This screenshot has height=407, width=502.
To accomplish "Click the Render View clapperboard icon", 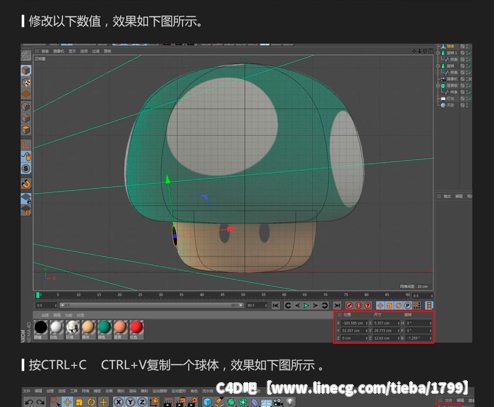I will [x=169, y=402].
